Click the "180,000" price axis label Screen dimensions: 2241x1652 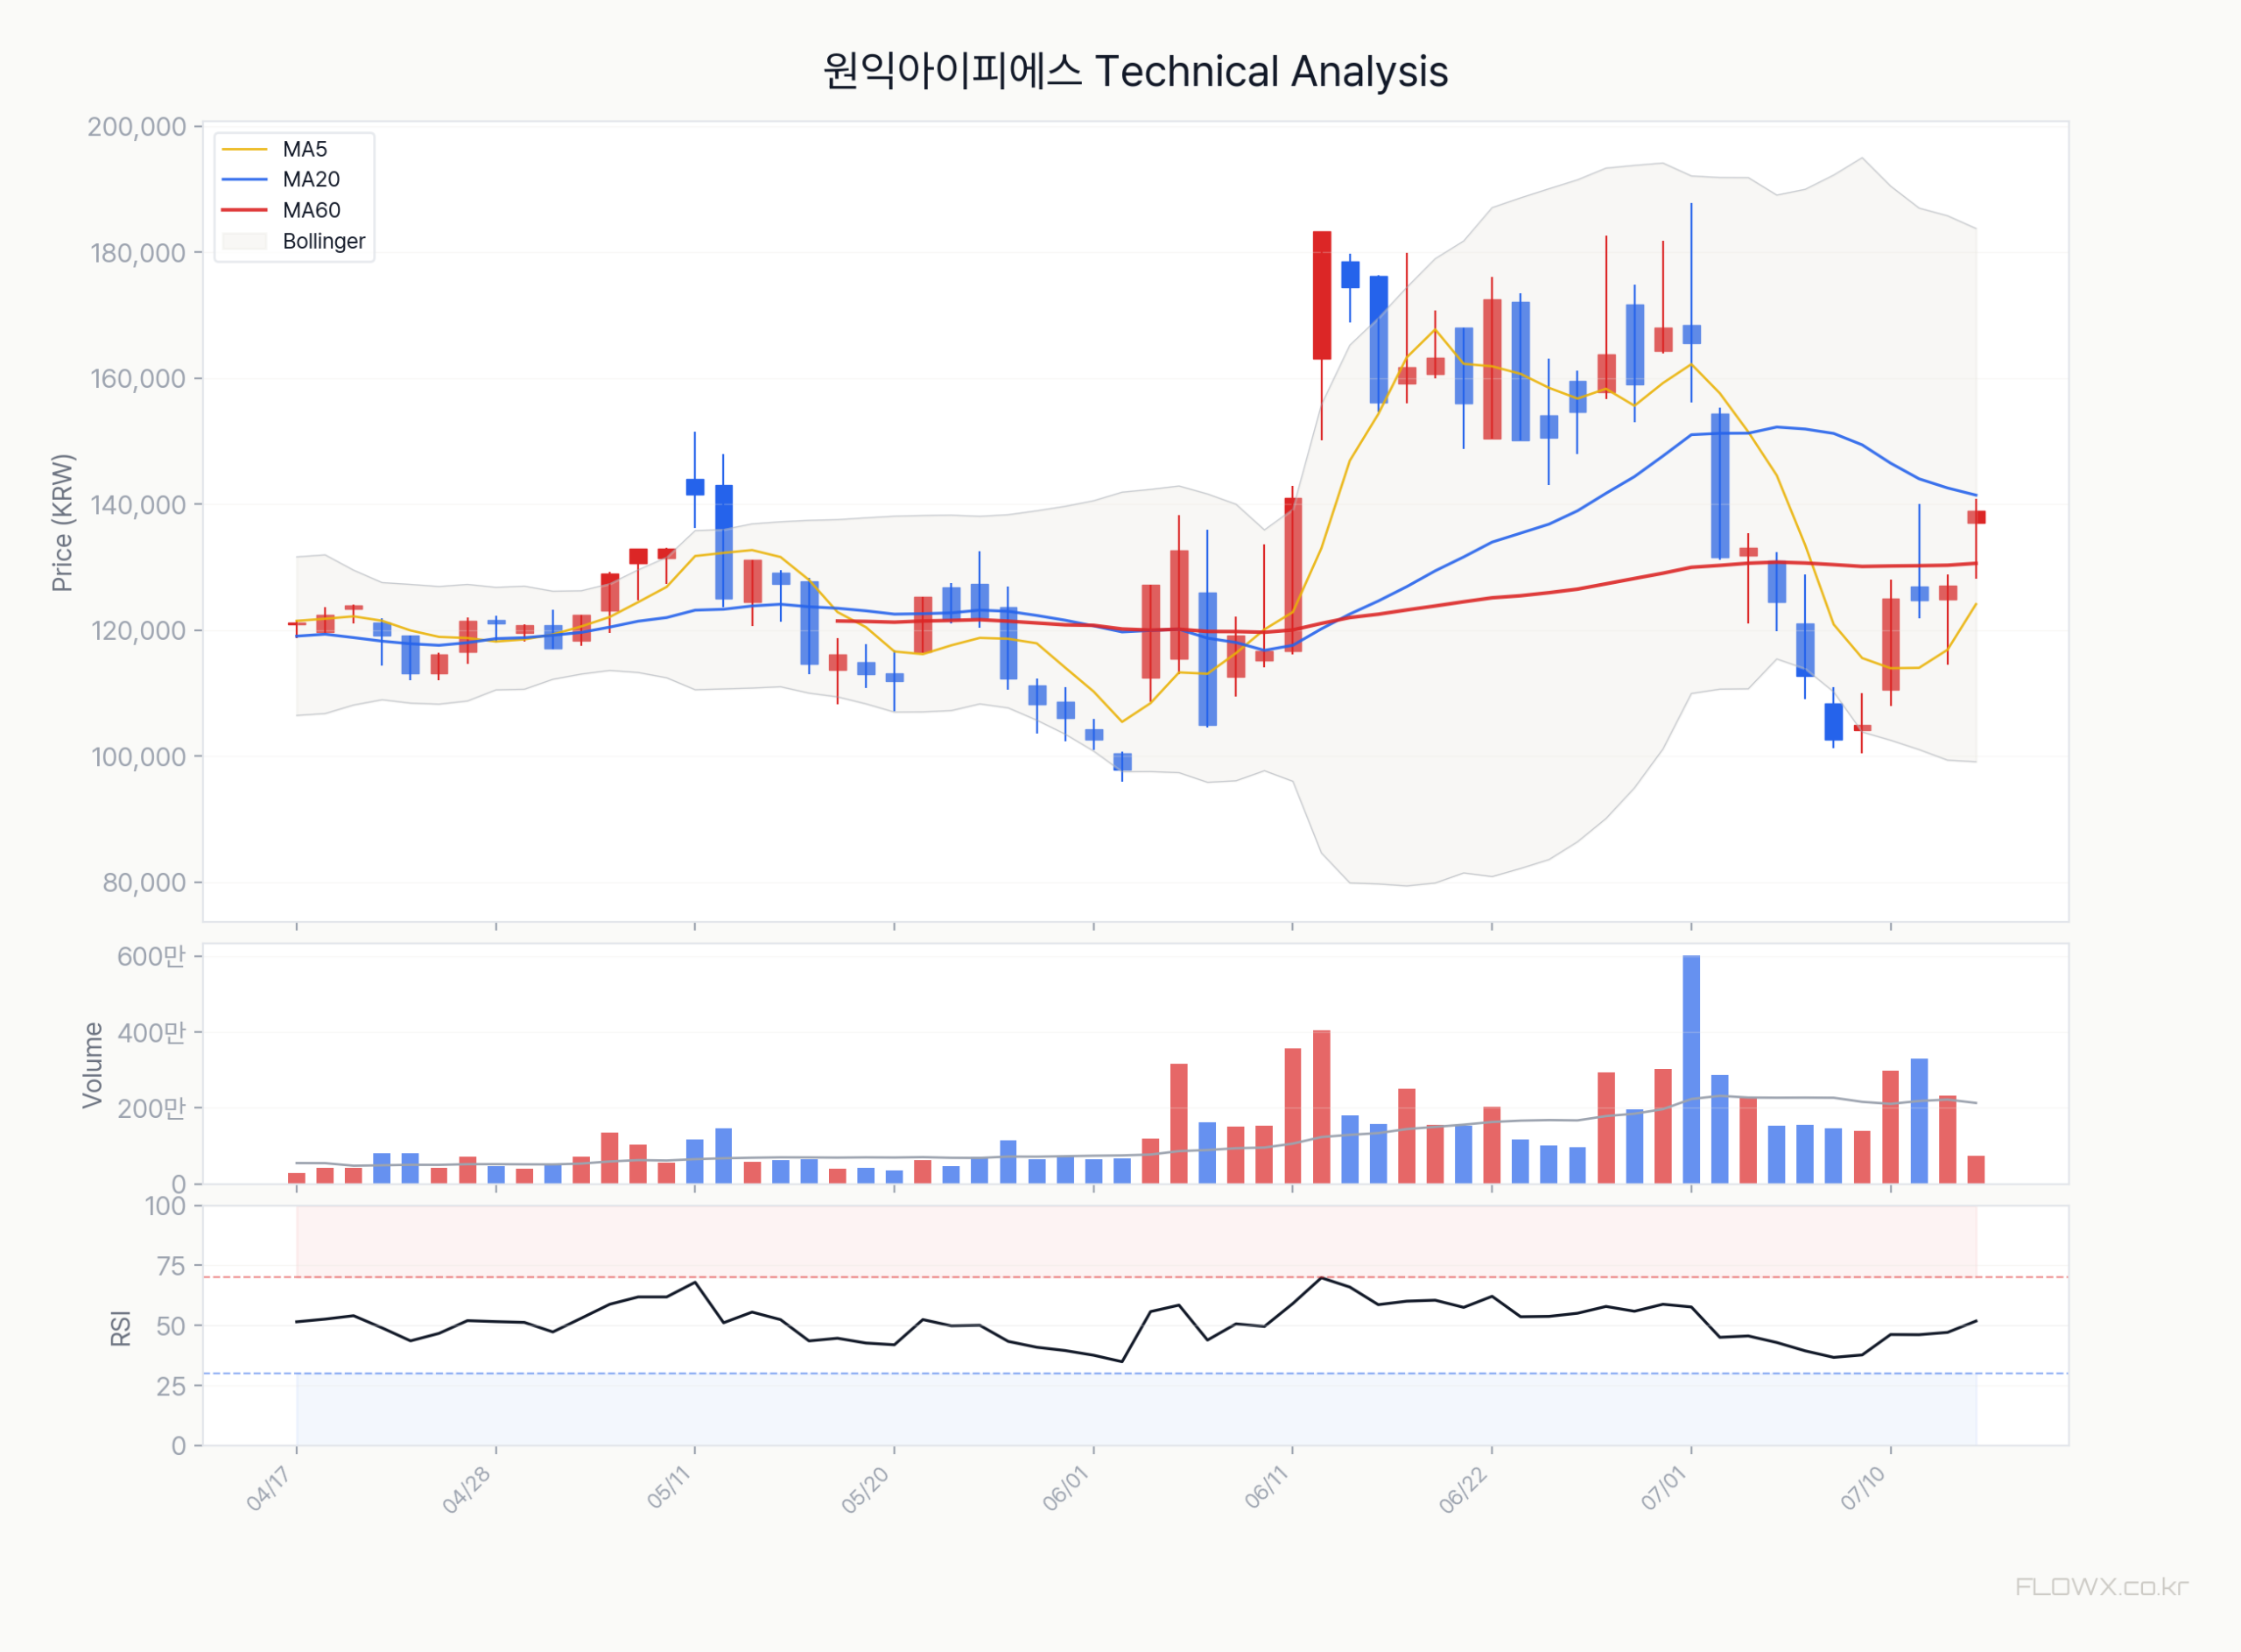click(138, 253)
